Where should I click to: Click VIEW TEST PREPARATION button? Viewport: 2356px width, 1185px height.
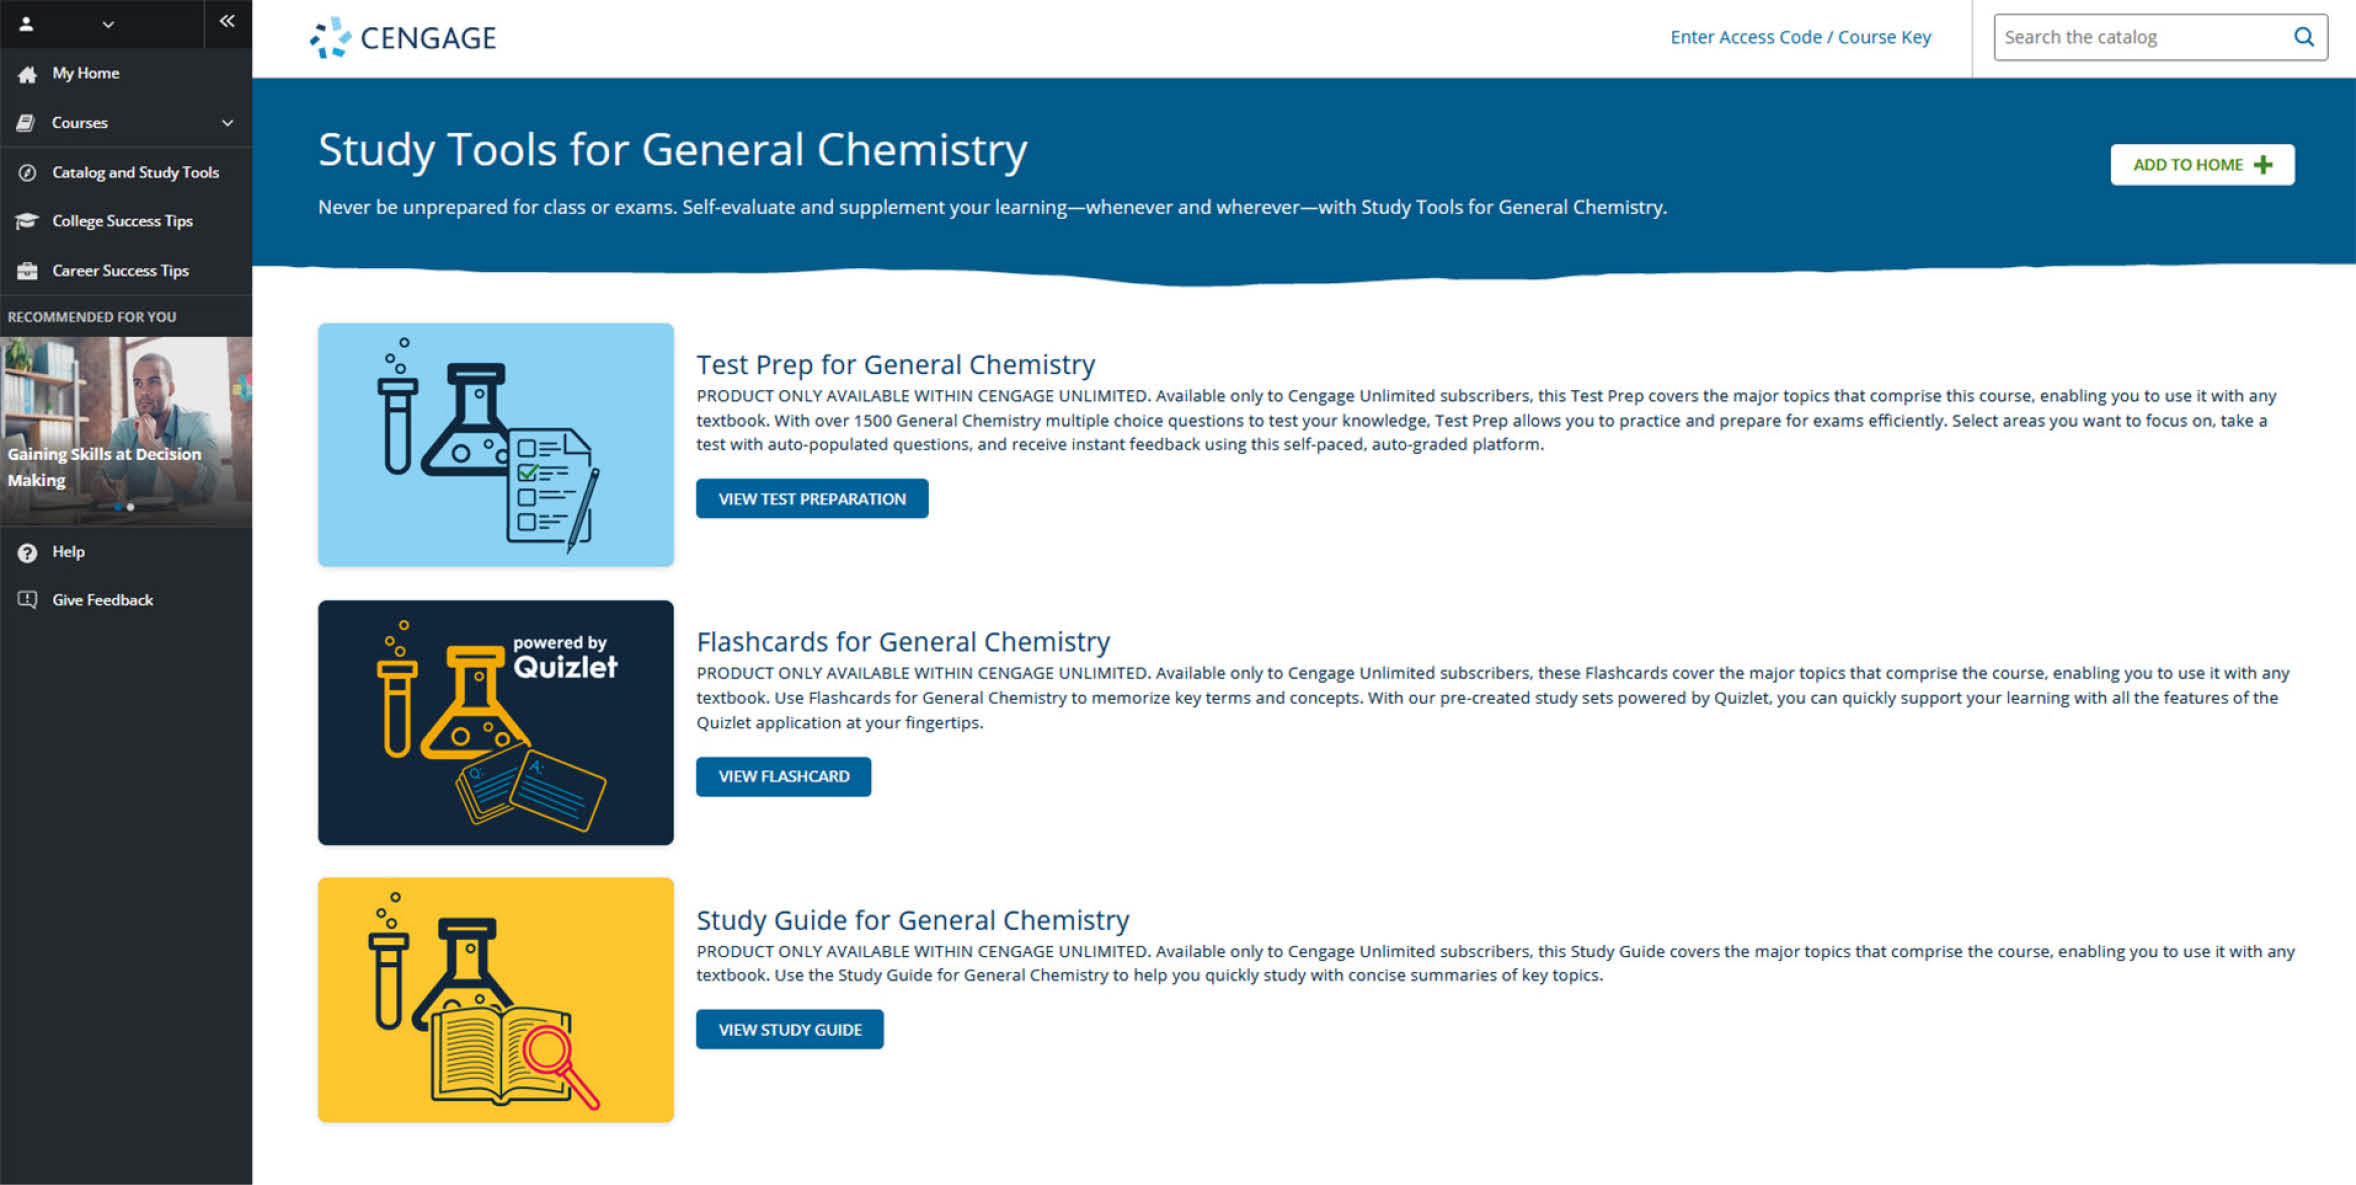tap(812, 499)
